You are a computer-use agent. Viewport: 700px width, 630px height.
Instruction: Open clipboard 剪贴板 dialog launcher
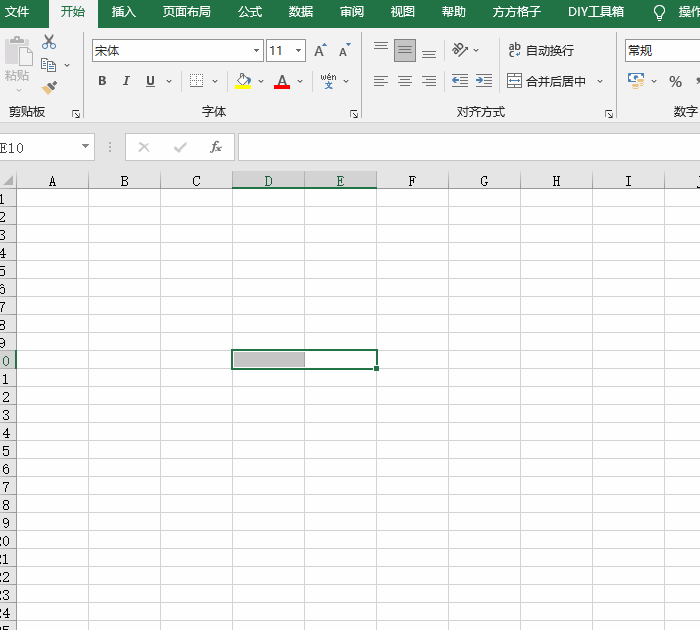click(76, 114)
